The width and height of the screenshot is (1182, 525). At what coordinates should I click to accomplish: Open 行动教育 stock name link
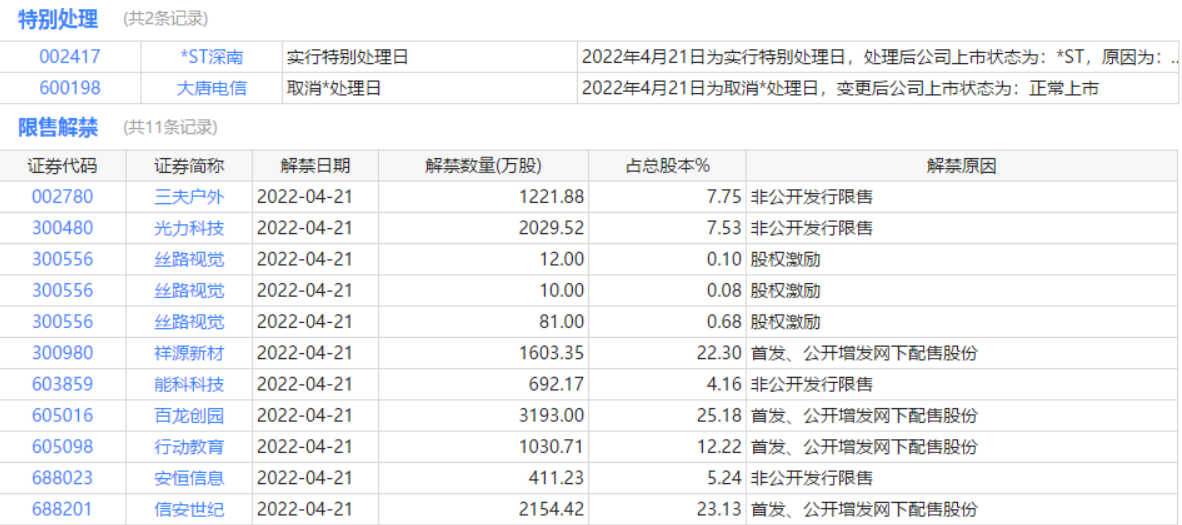coord(189,447)
